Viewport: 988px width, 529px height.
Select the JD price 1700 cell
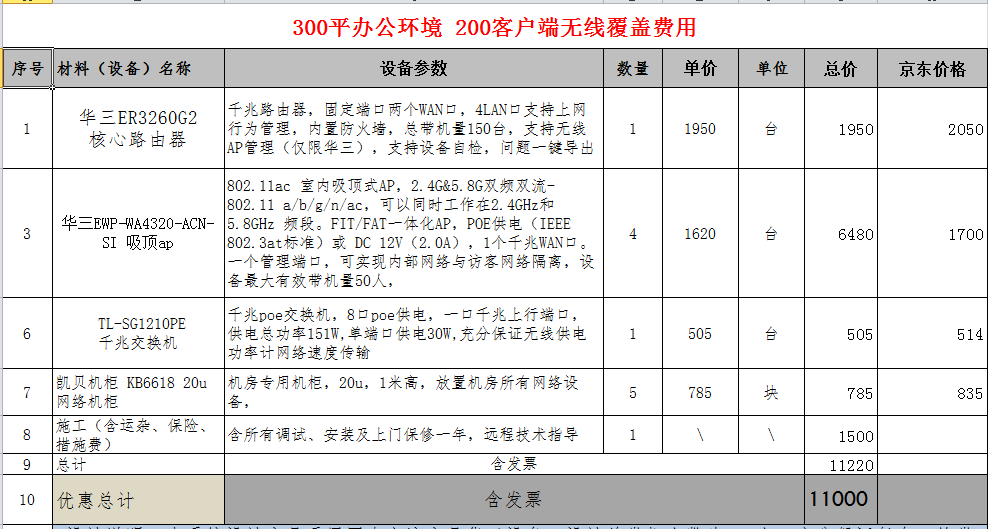(x=933, y=233)
